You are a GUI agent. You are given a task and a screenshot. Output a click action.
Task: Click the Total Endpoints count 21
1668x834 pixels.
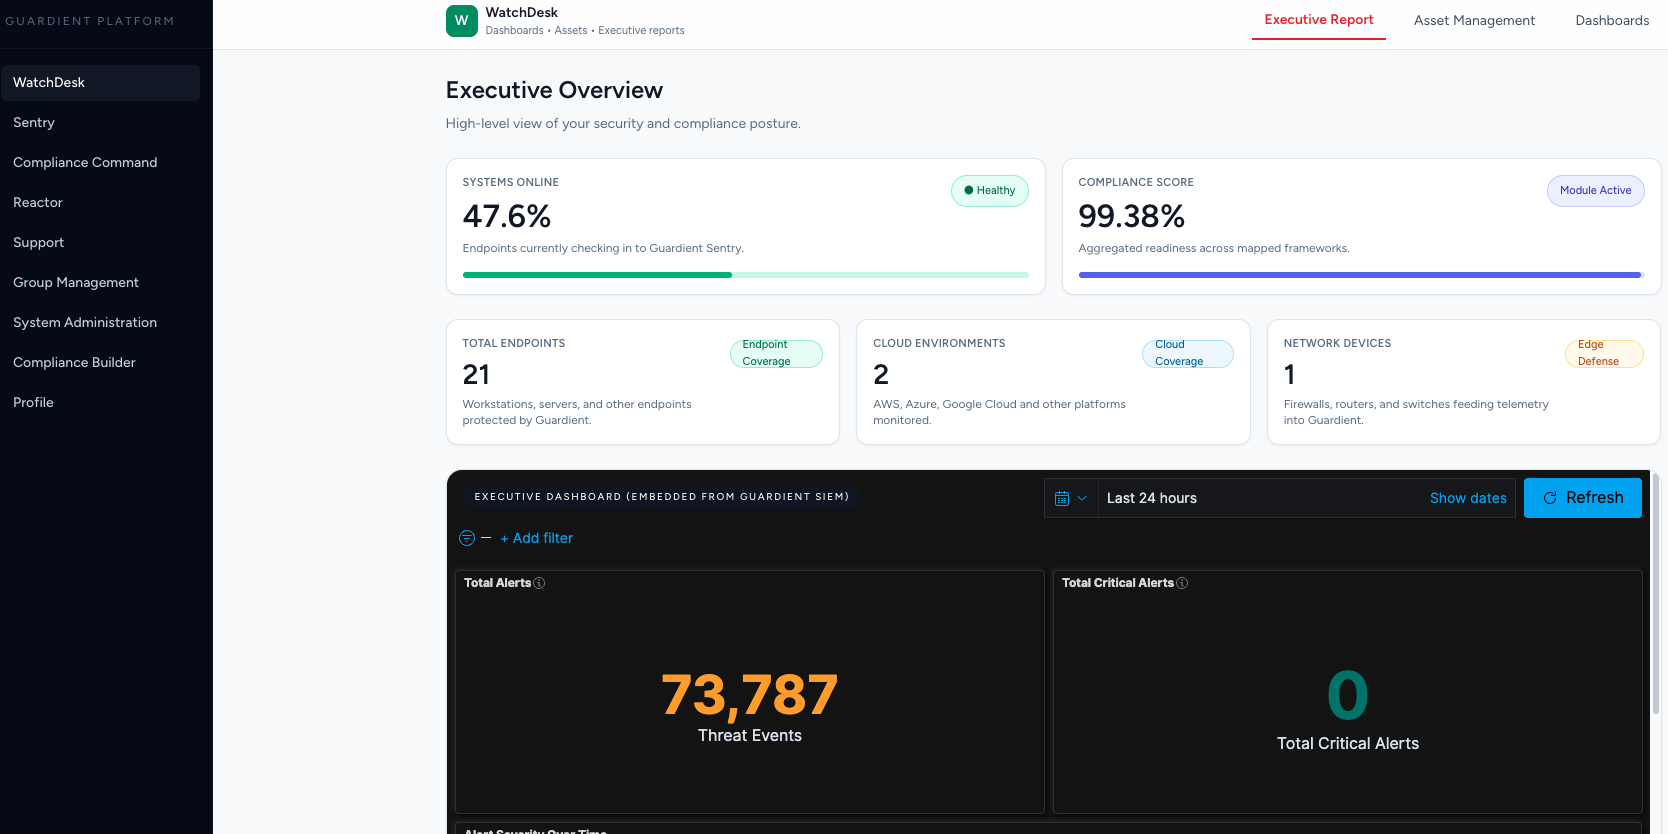pyautogui.click(x=476, y=375)
